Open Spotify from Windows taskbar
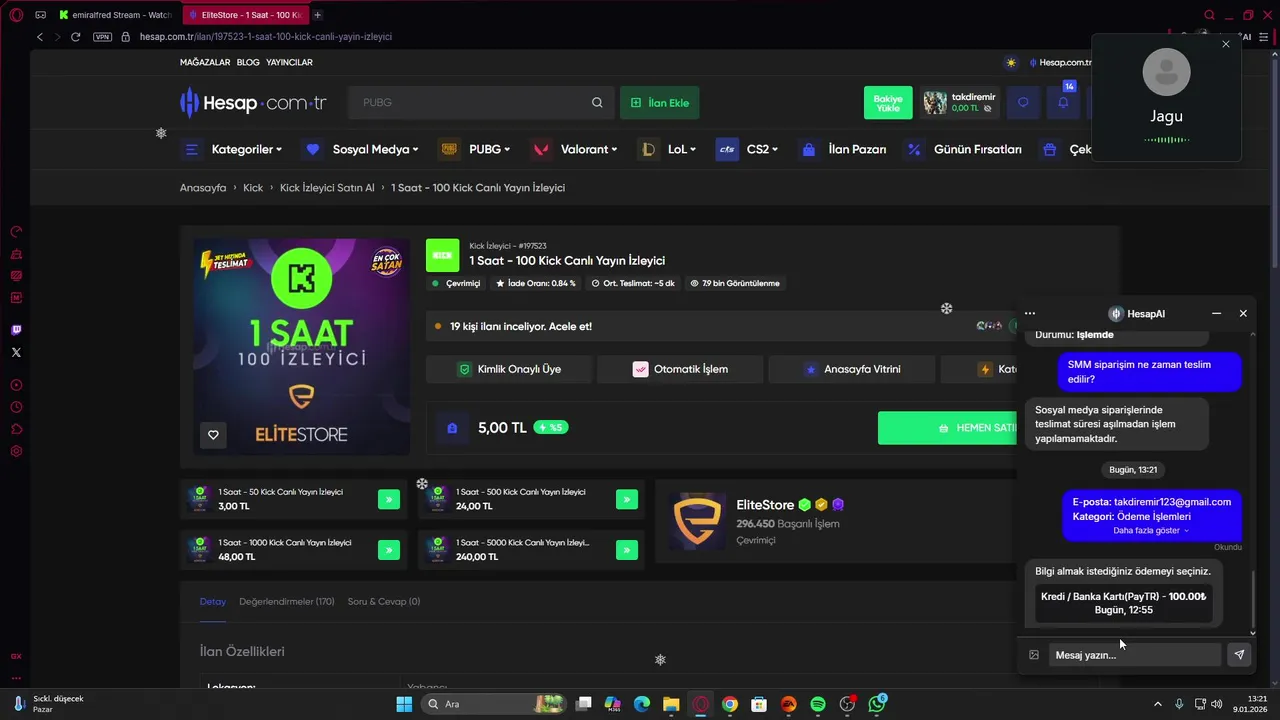1280x720 pixels. click(x=818, y=704)
